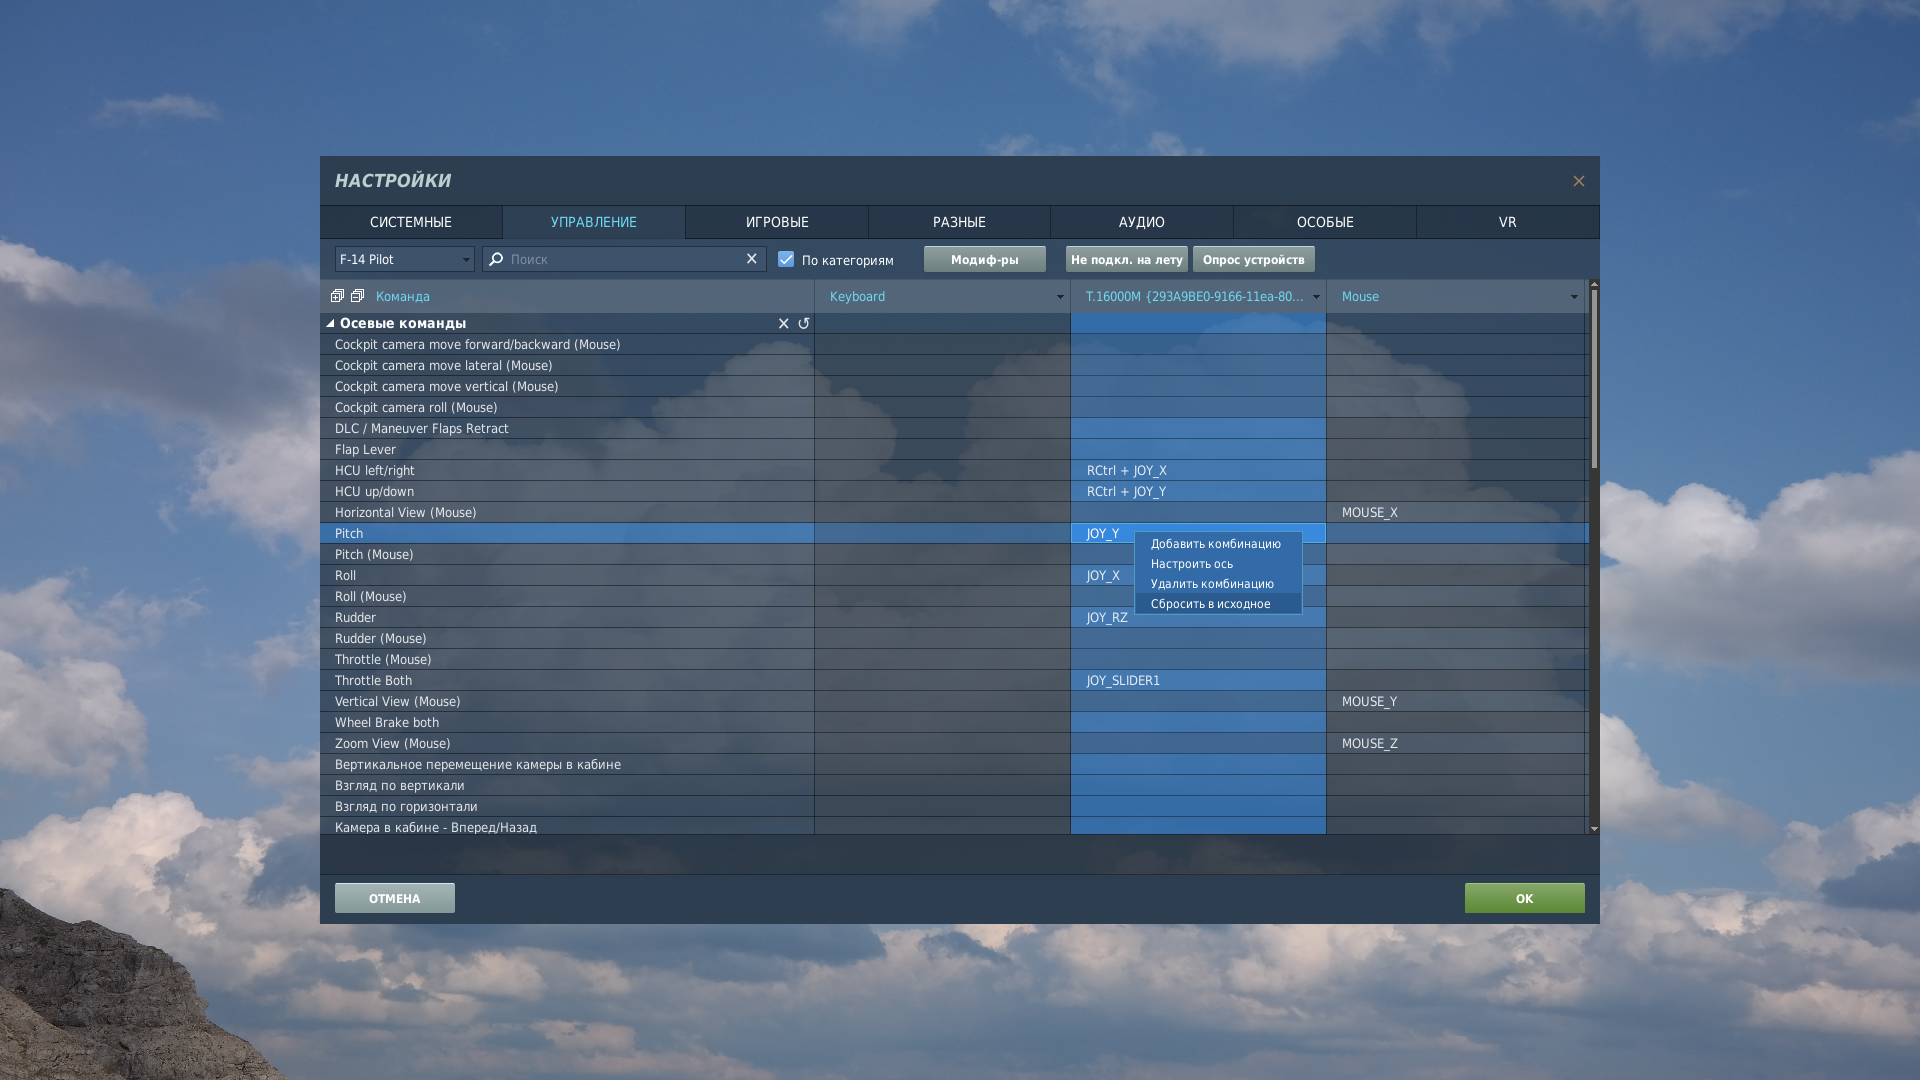This screenshot has height=1080, width=1920.
Task: Click the collapse all categories icon
Action: pos(357,296)
